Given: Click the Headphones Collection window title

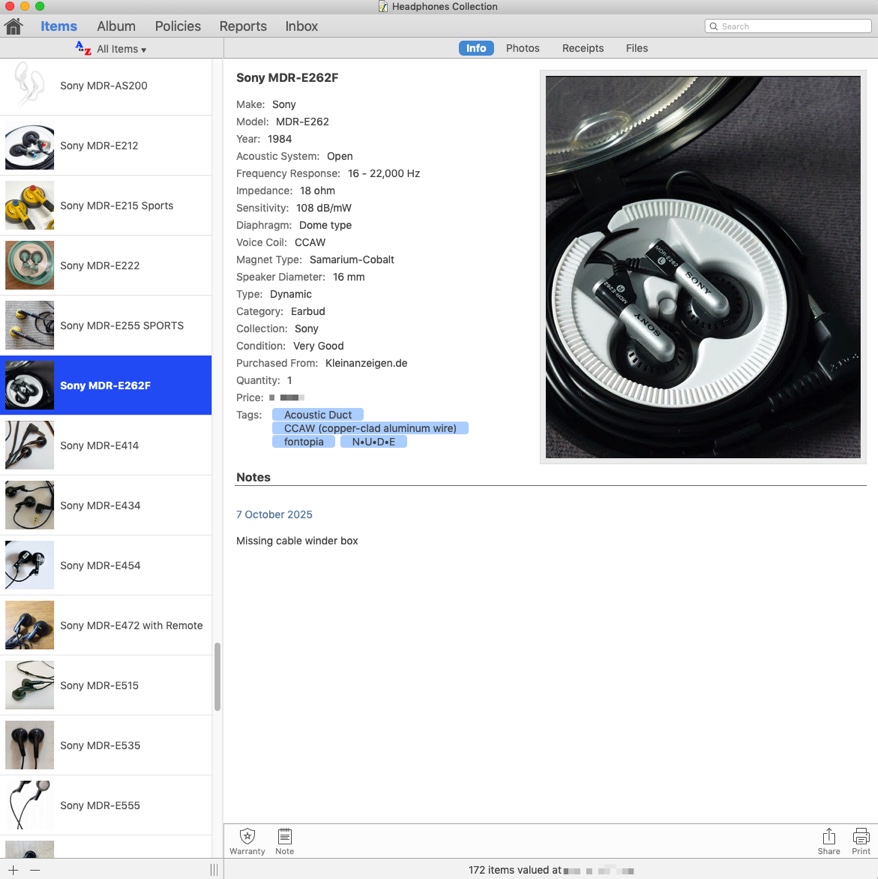Looking at the screenshot, I should pos(445,7).
